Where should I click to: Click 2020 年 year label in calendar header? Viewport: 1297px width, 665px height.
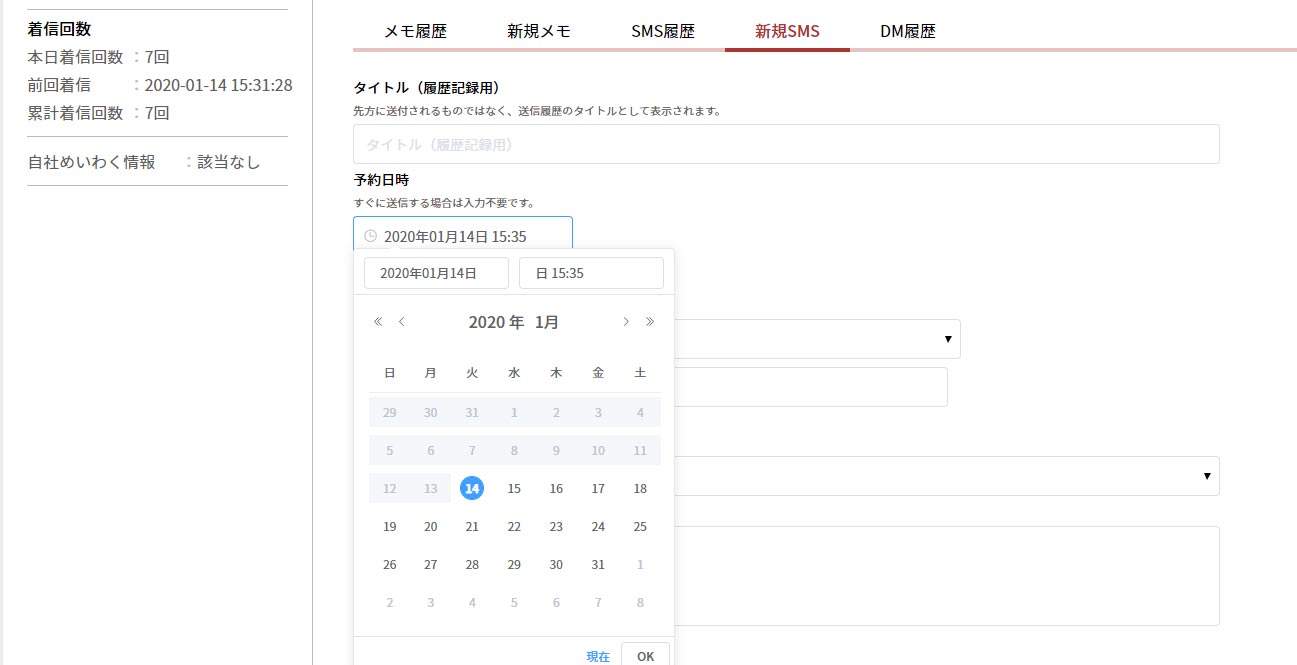click(x=496, y=322)
